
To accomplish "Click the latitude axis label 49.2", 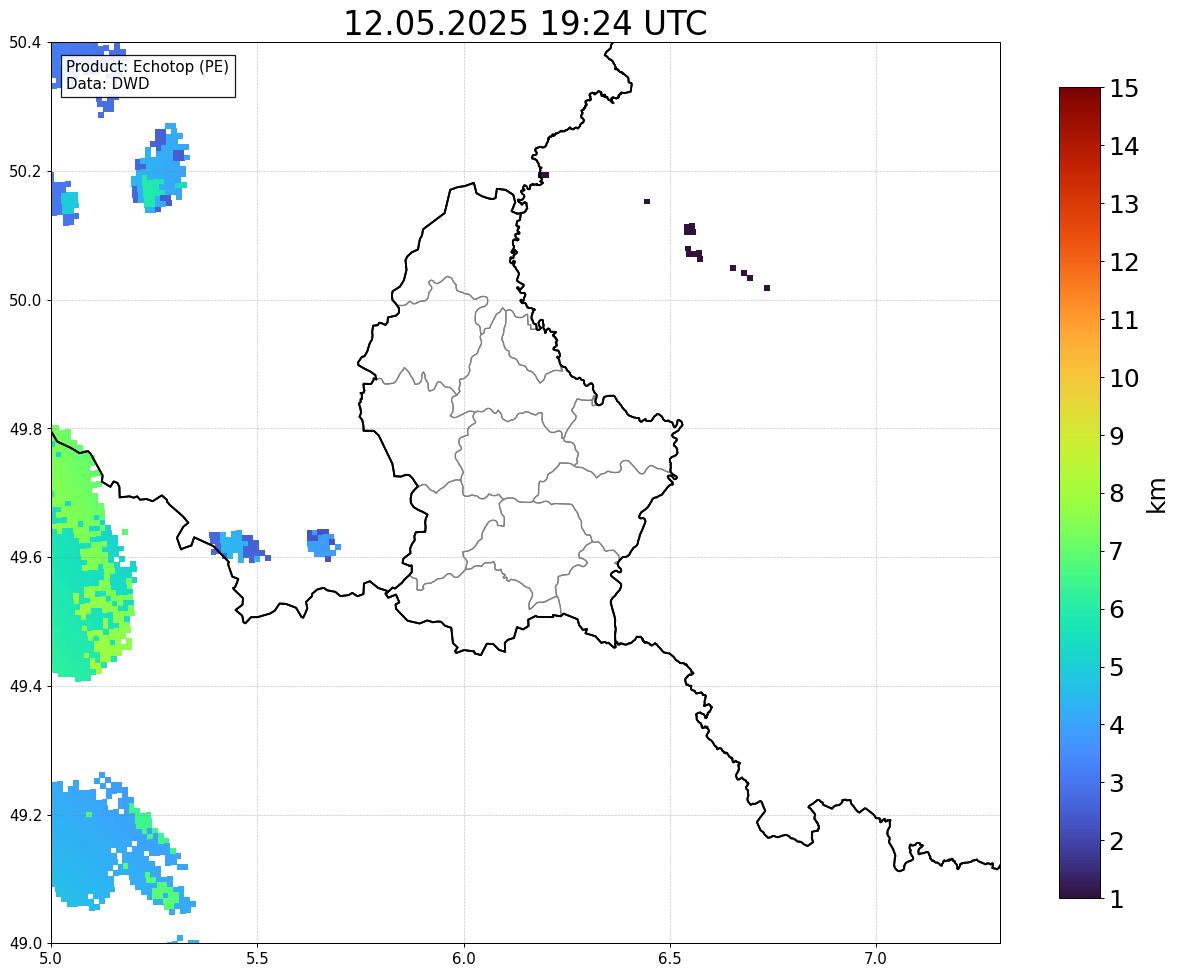I will (x=25, y=815).
